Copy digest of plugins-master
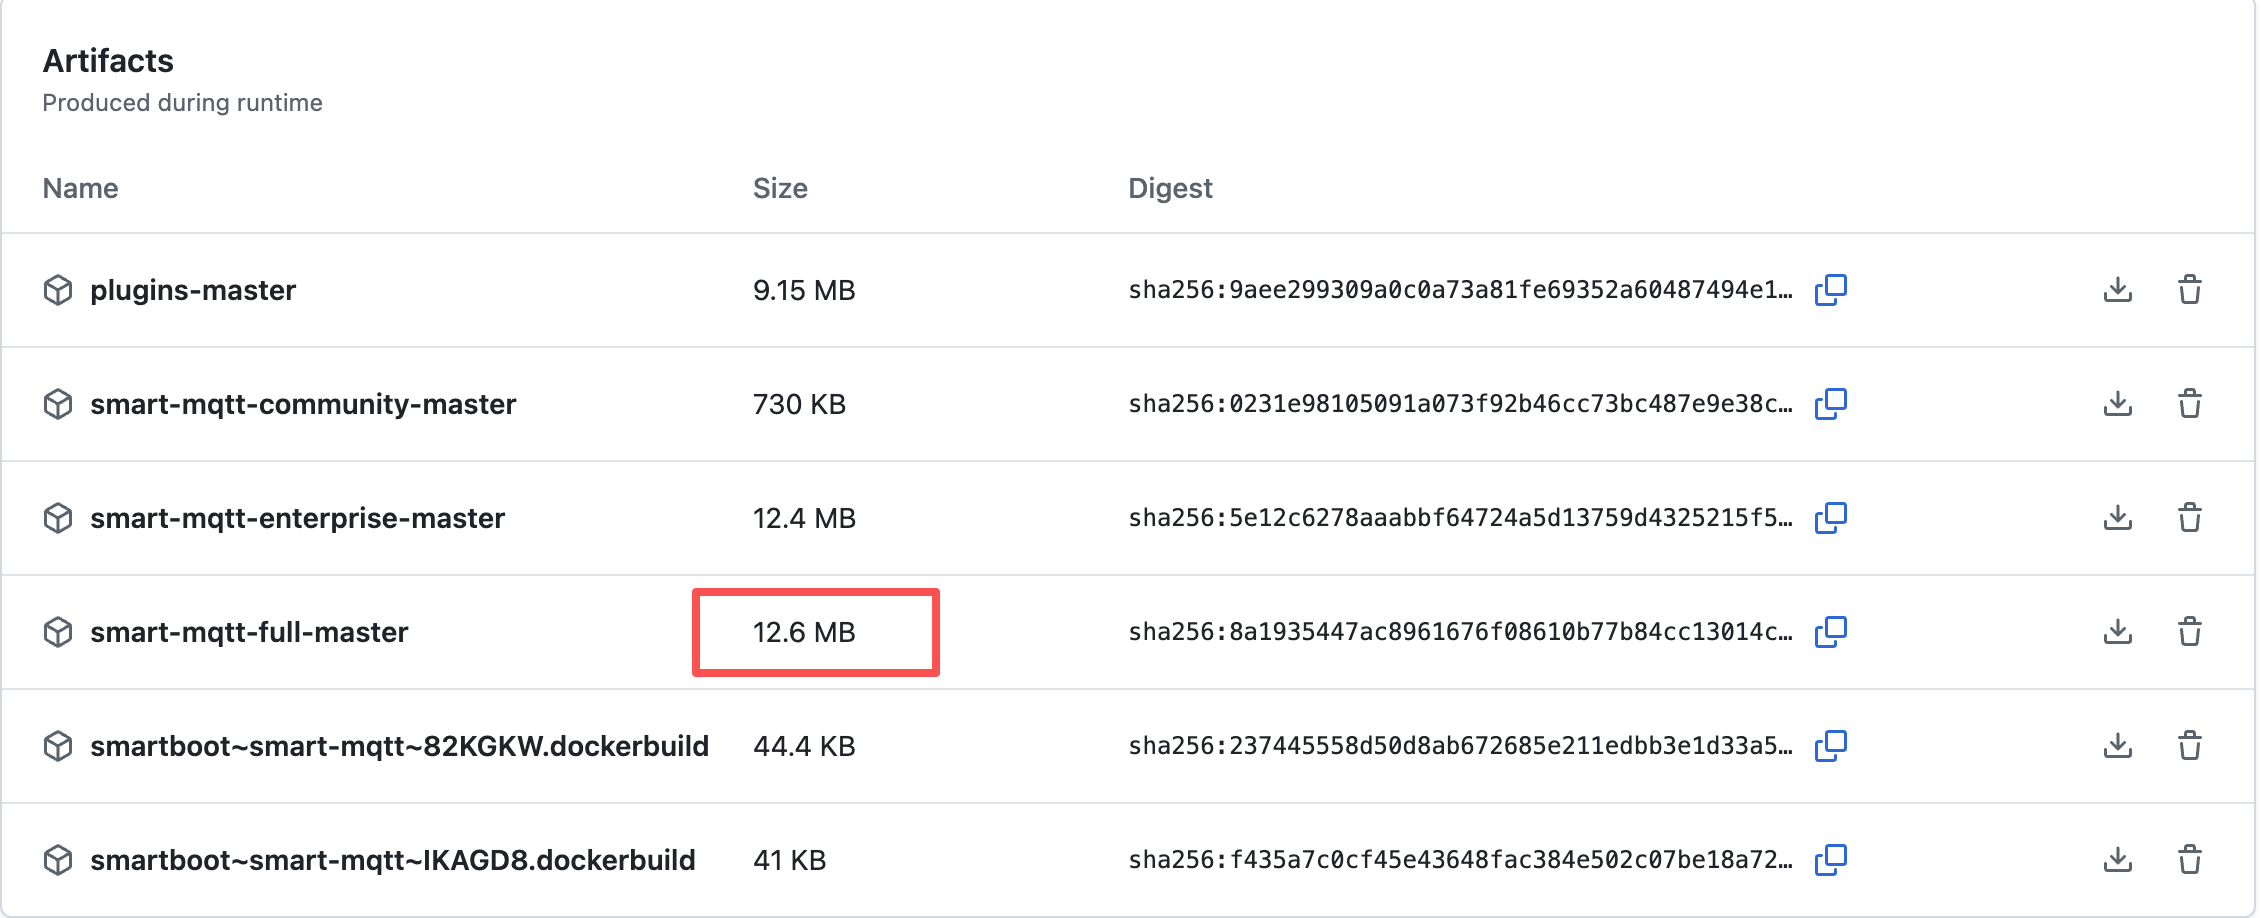 1830,290
